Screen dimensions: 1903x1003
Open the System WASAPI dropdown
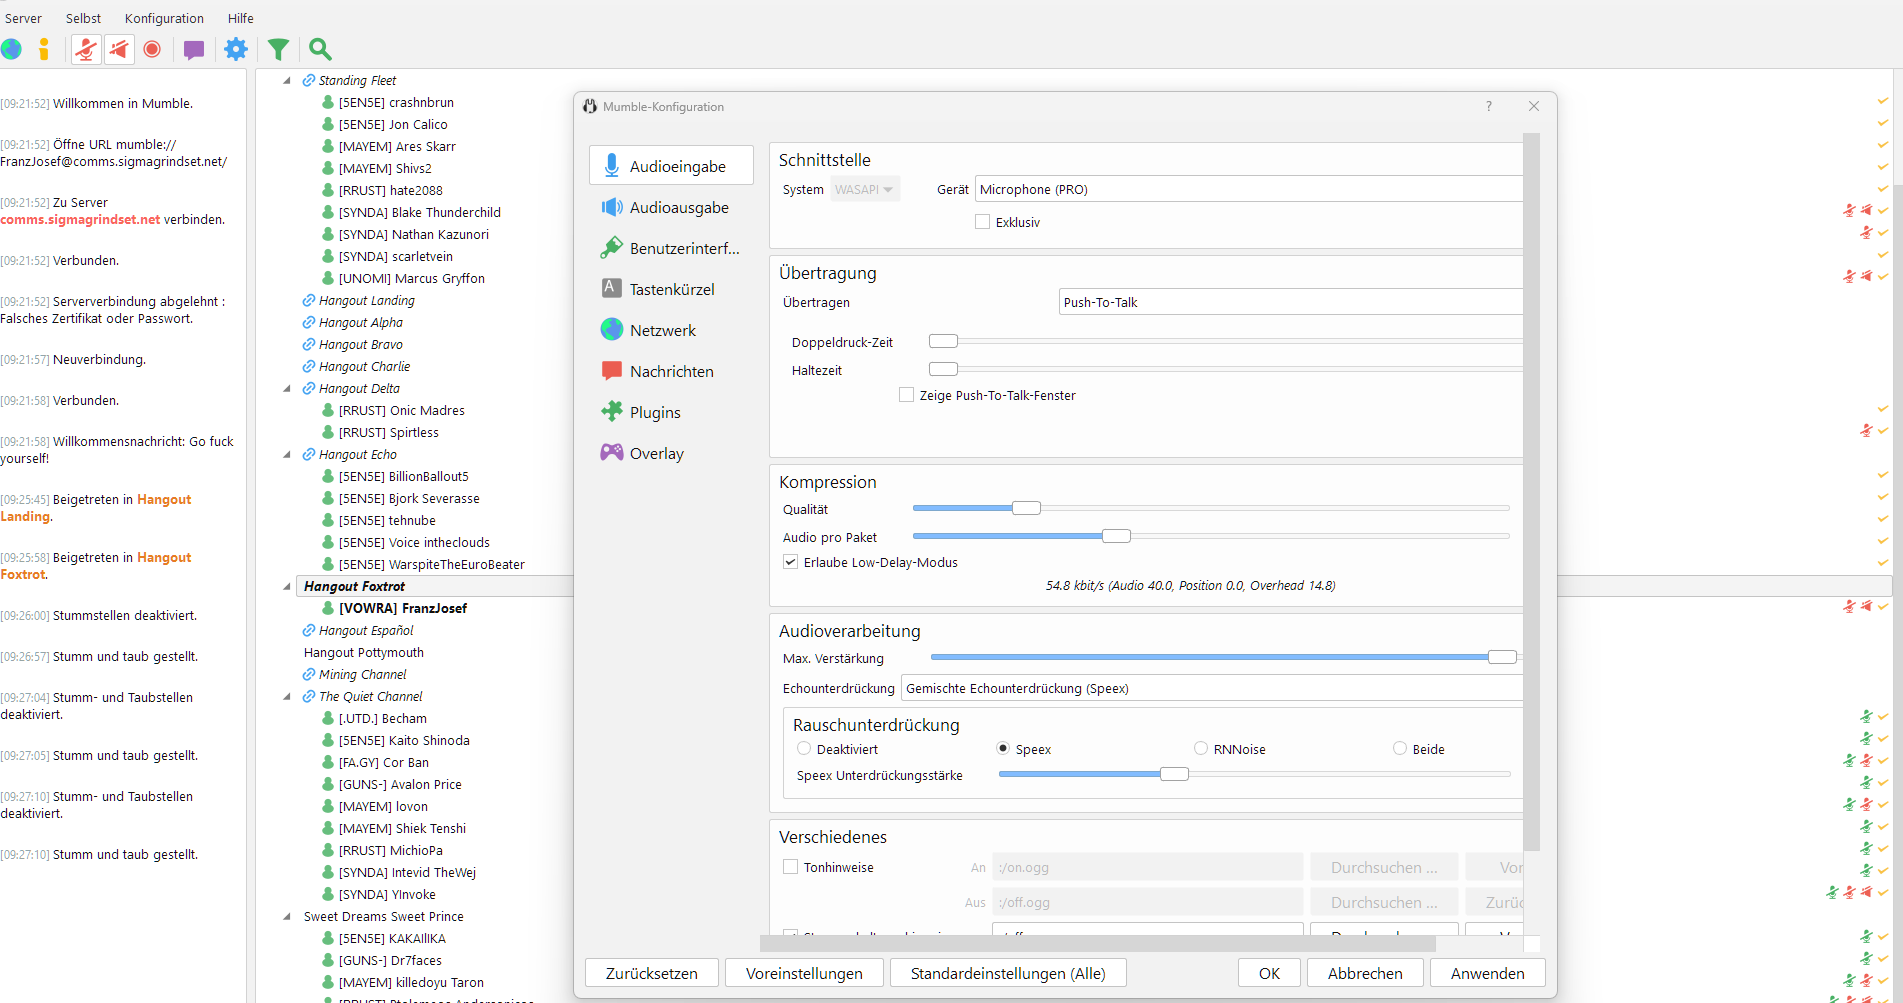tap(865, 189)
